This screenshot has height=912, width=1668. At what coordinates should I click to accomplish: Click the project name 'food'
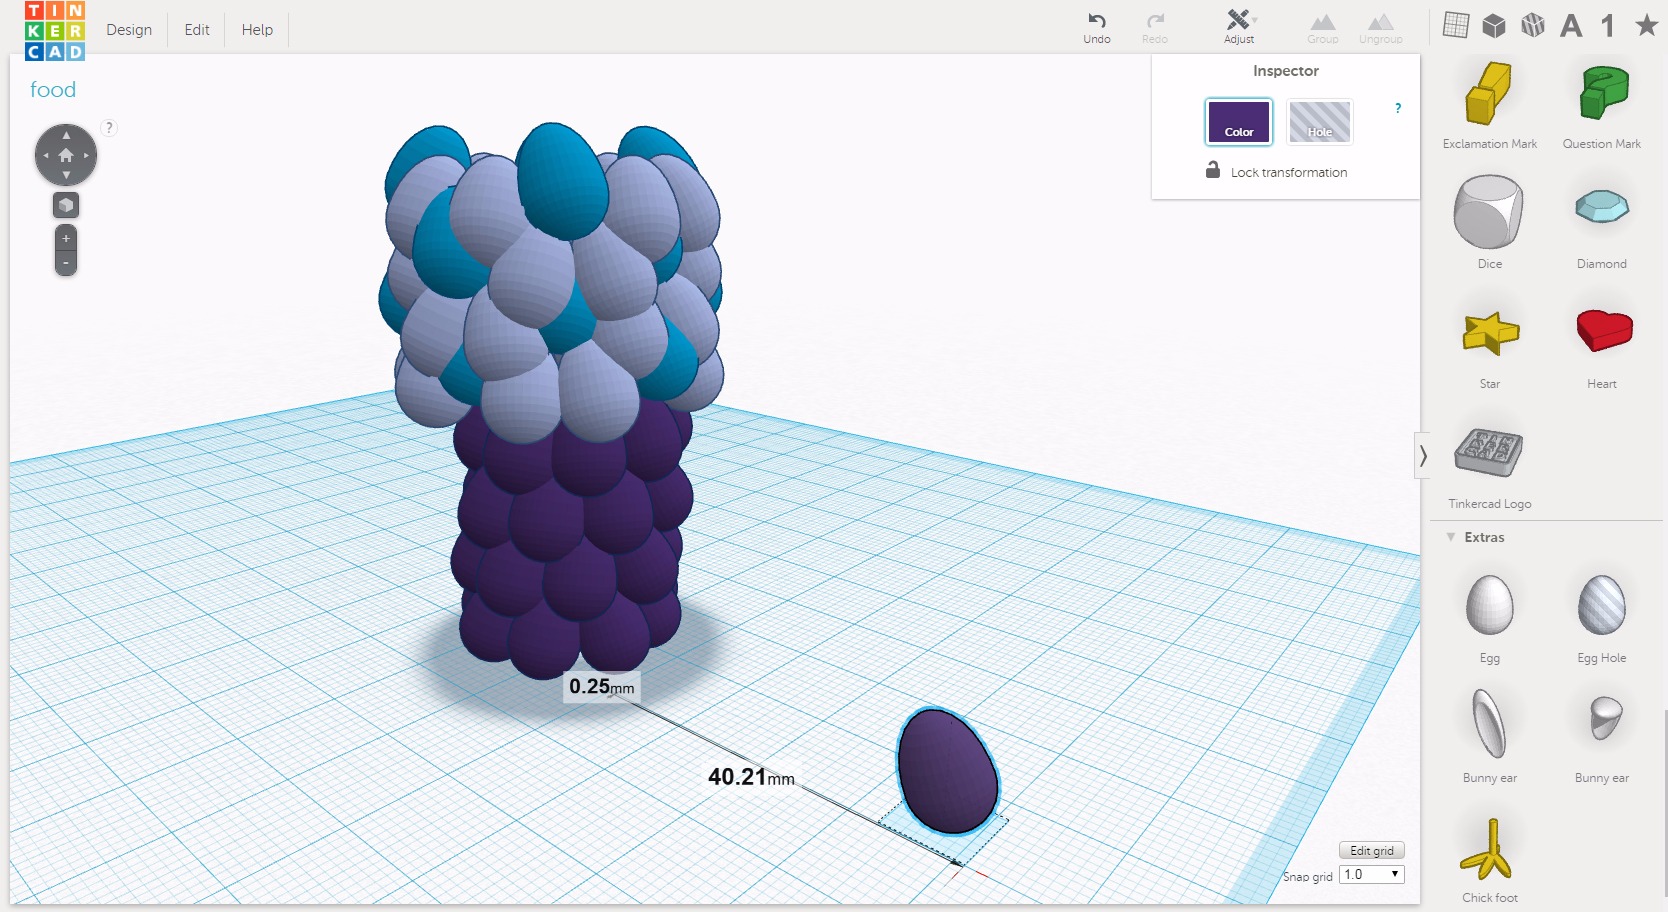pyautogui.click(x=53, y=90)
